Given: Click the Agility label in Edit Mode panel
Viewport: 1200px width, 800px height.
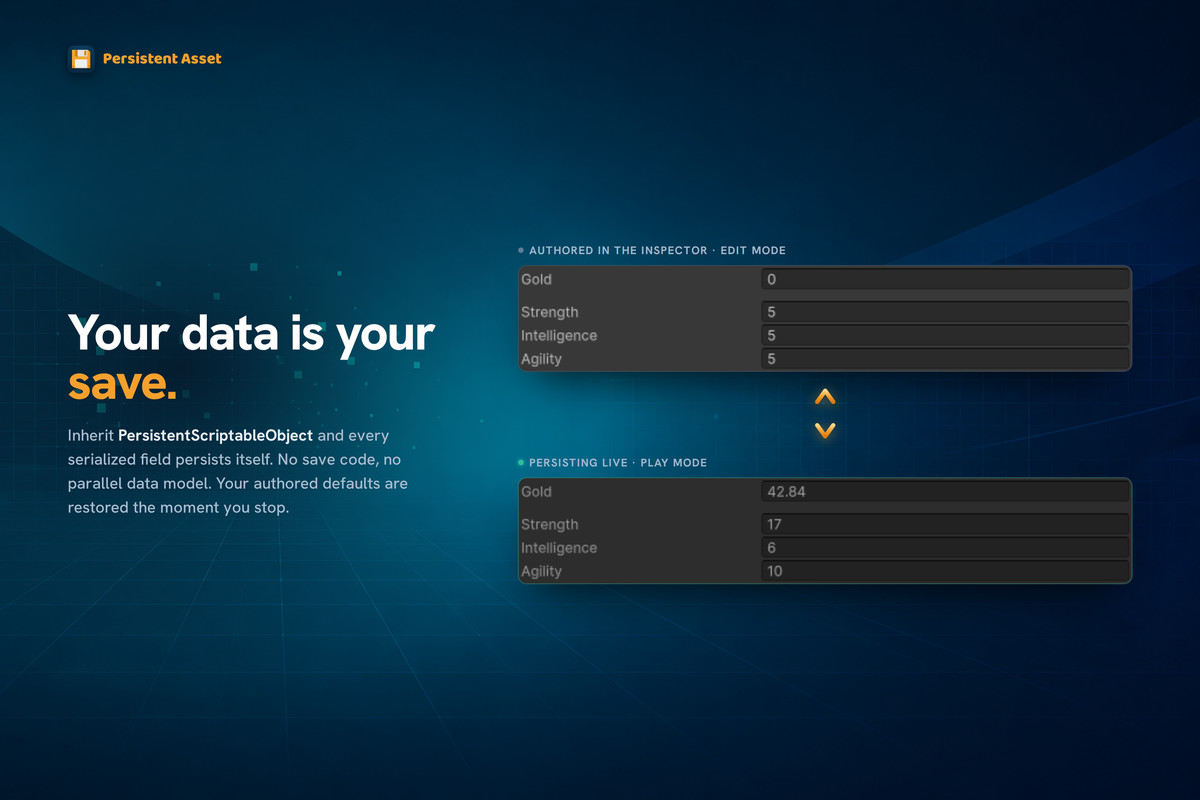Looking at the screenshot, I should coord(541,359).
